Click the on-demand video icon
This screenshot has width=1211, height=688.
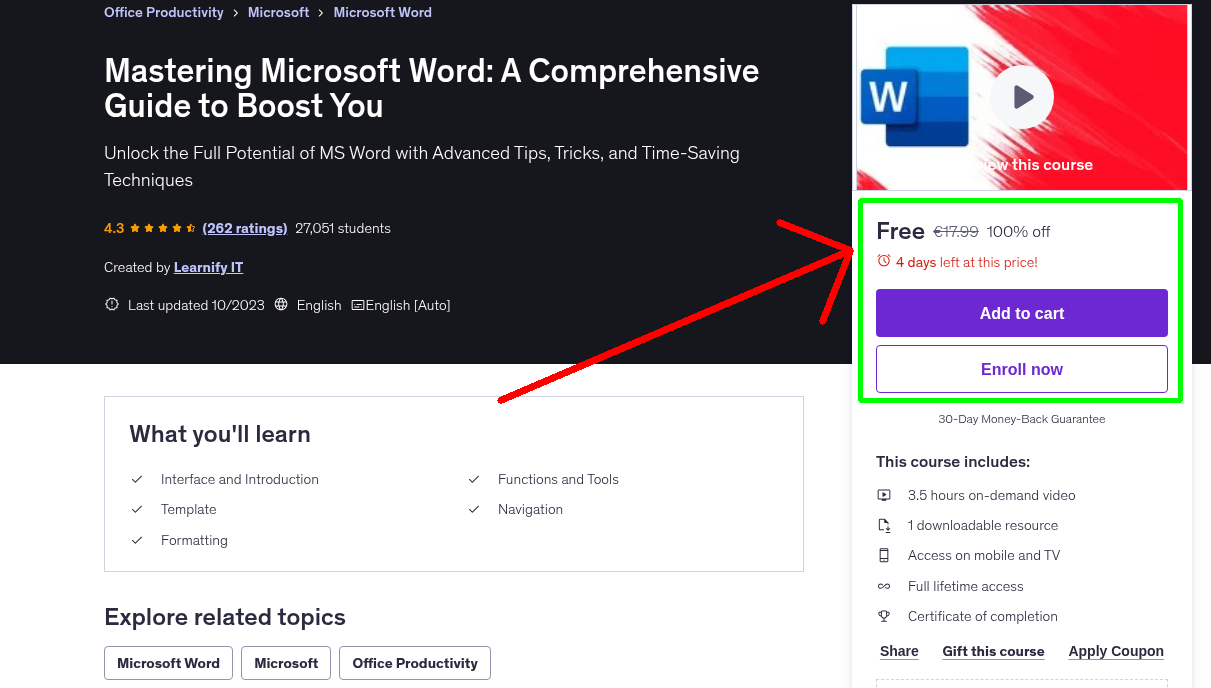point(884,495)
